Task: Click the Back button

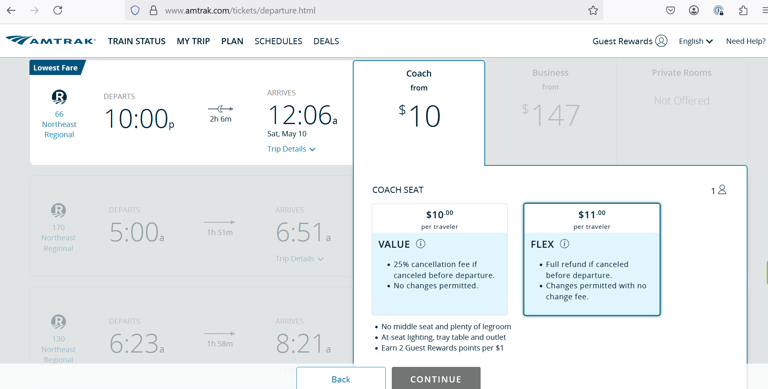Action: 340,379
